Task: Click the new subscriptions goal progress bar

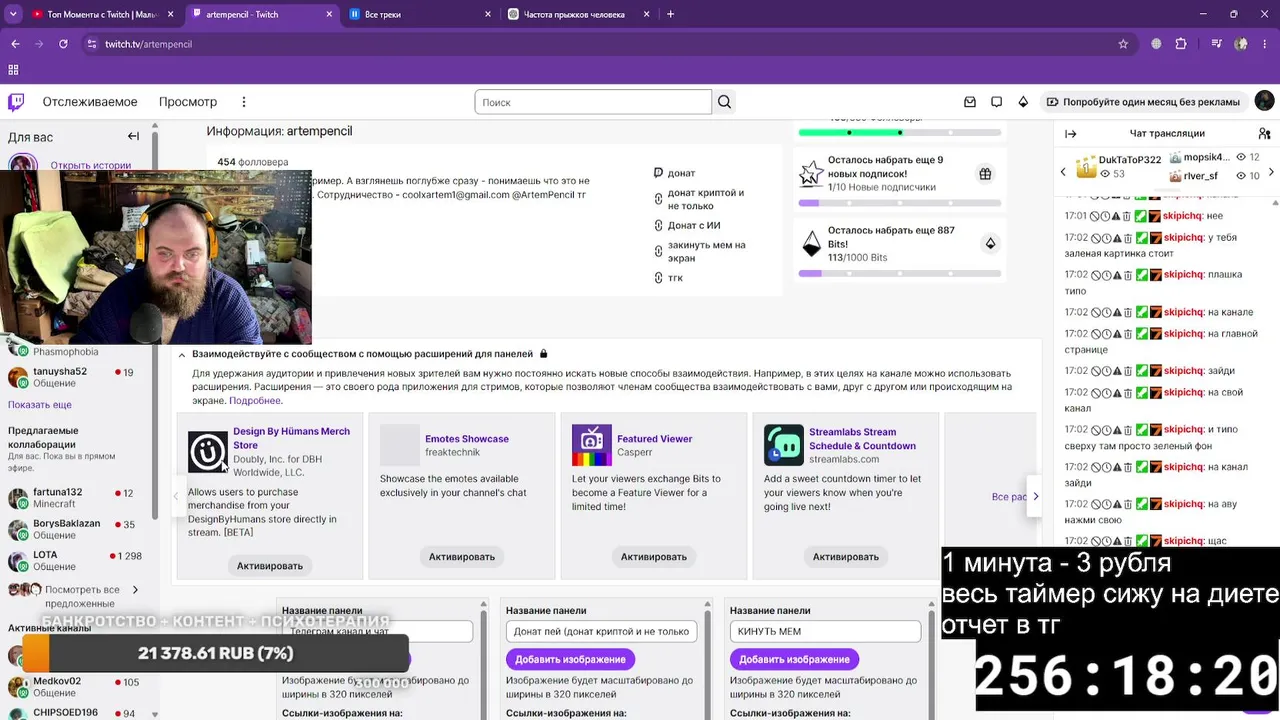Action: tap(900, 203)
